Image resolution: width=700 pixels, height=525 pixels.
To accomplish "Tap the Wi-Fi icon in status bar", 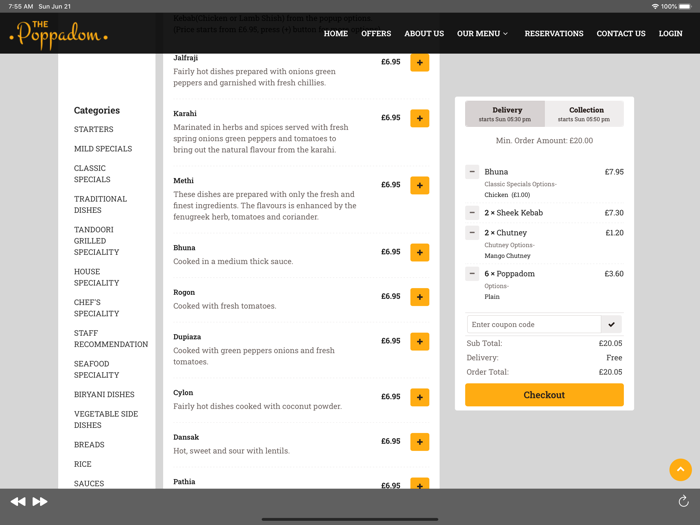I will [x=655, y=7].
